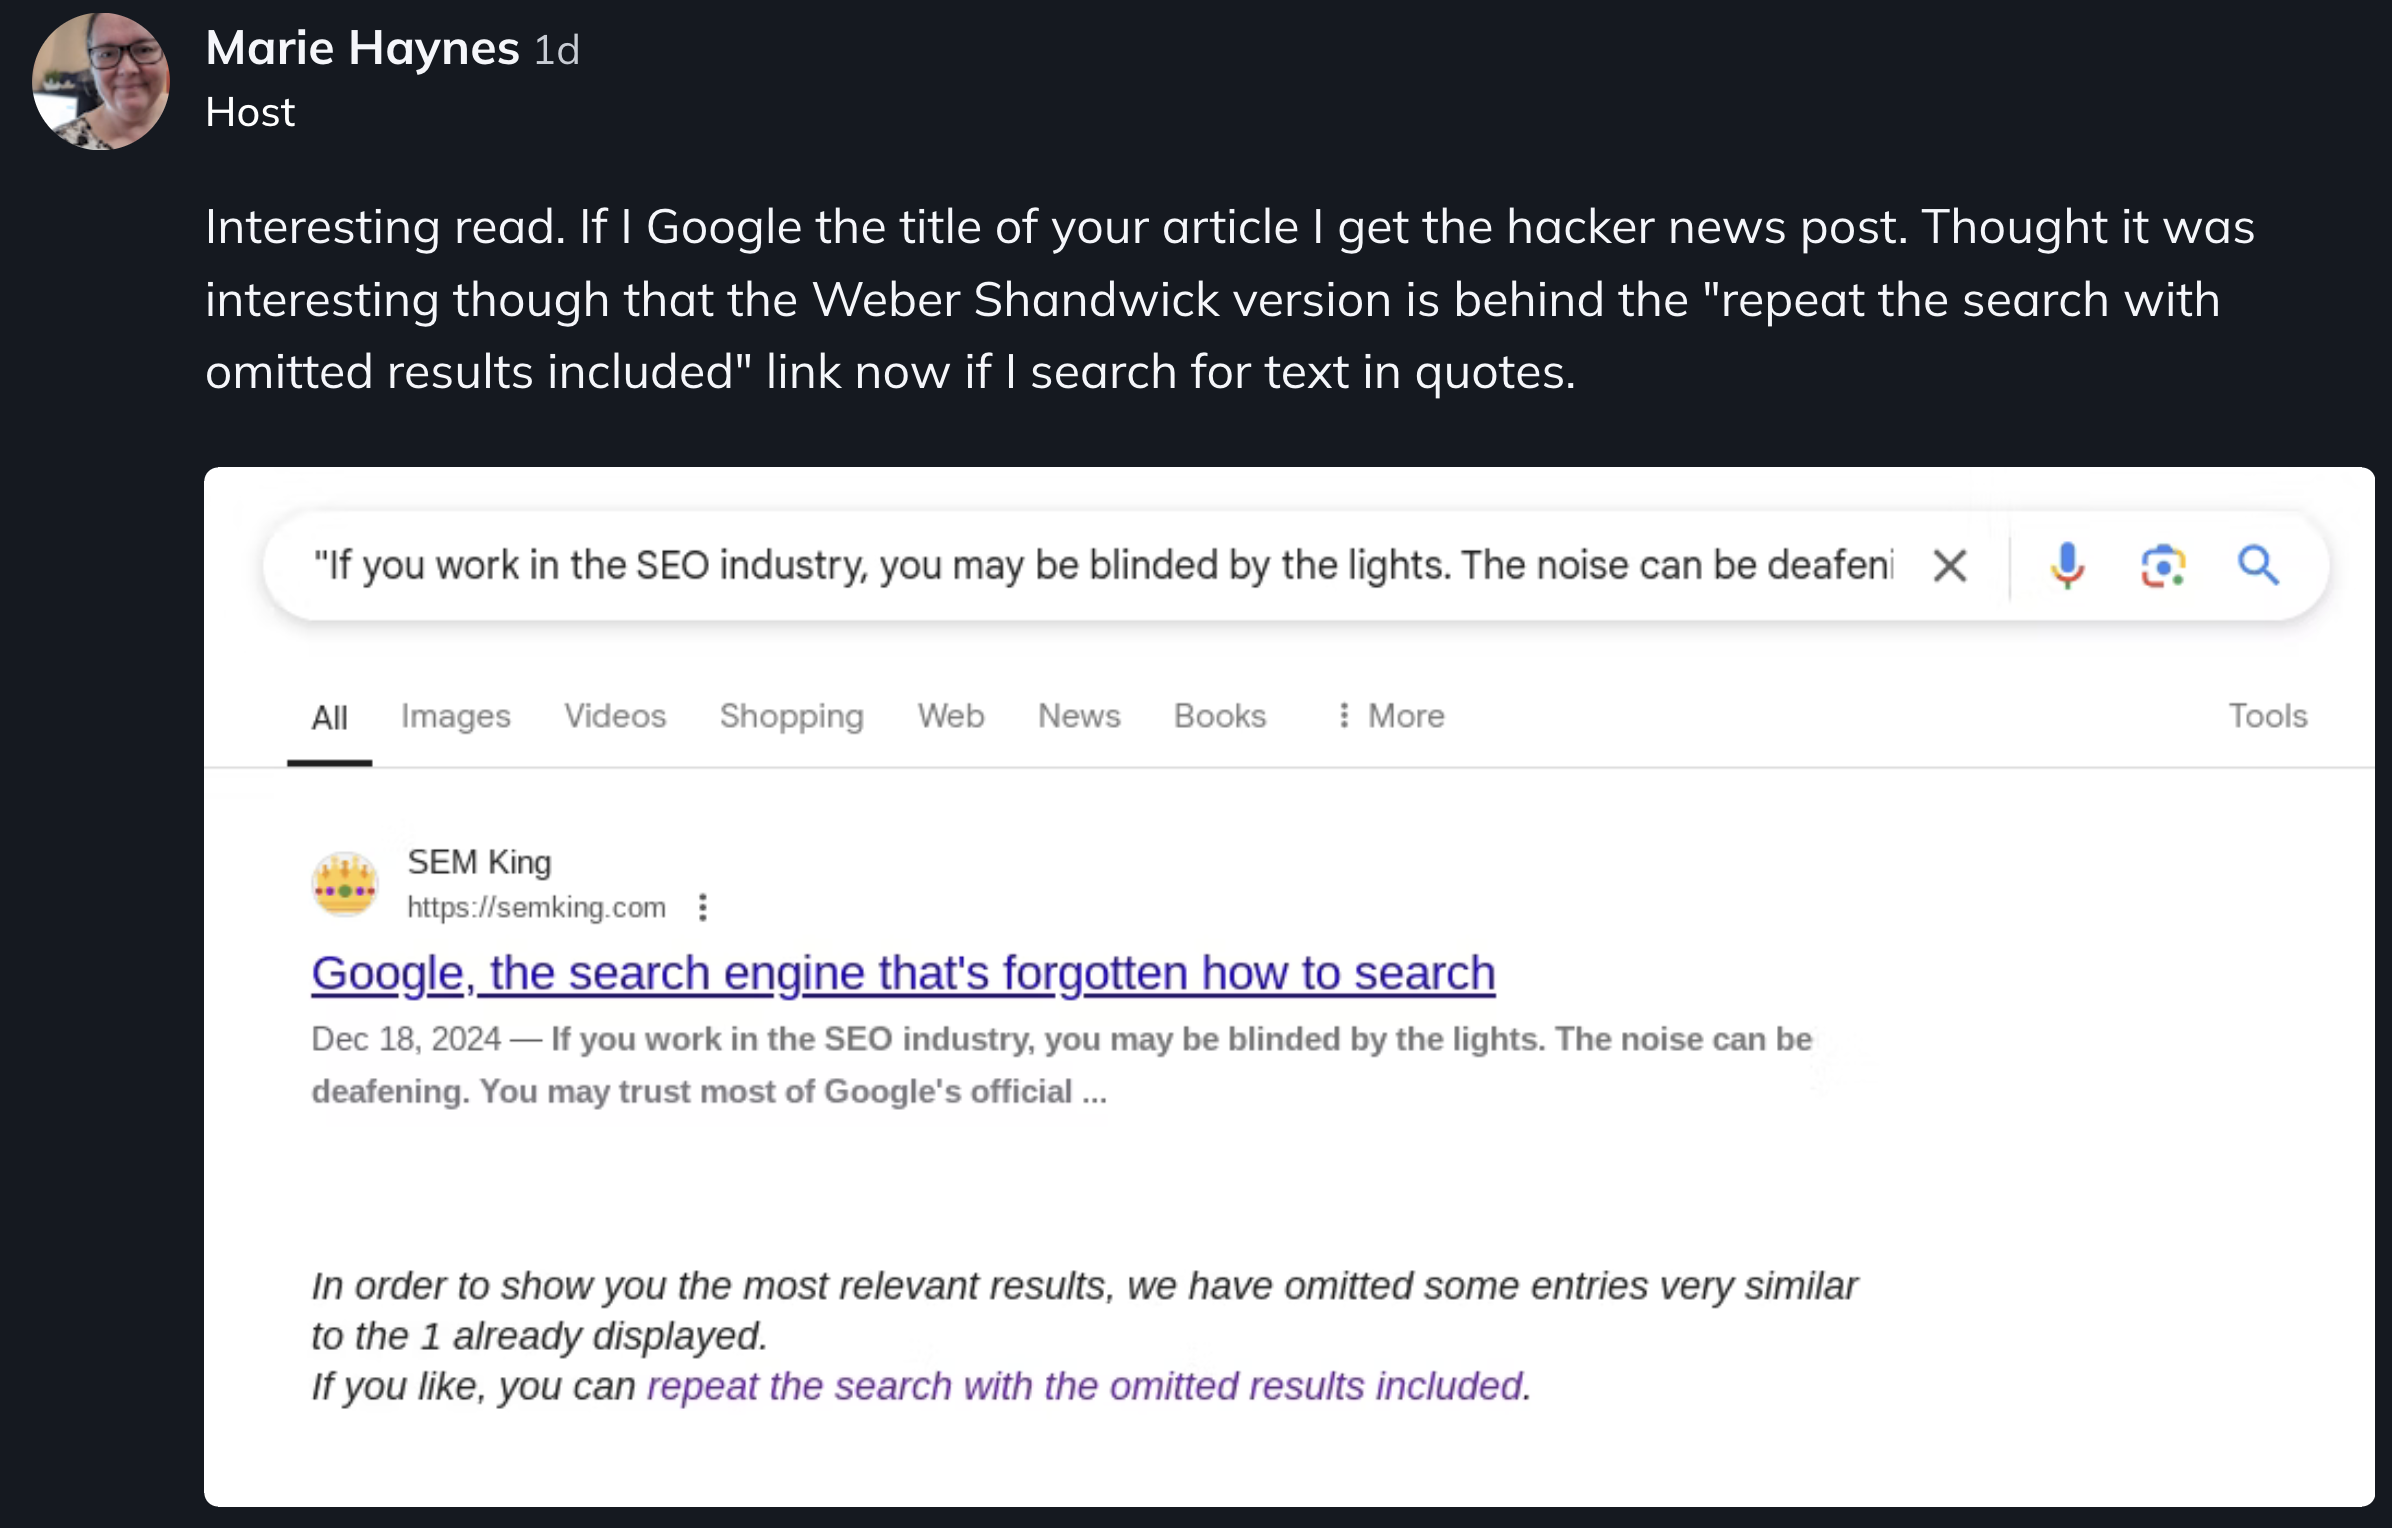This screenshot has width=2392, height=1528.
Task: Click the microphone voice search icon
Action: click(x=2067, y=566)
